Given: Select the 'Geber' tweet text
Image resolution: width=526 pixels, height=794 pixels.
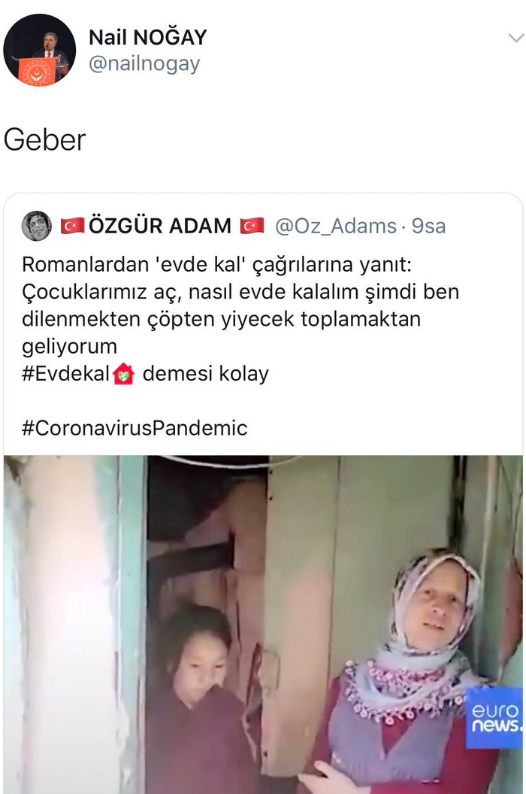Looking at the screenshot, I should 45,140.
